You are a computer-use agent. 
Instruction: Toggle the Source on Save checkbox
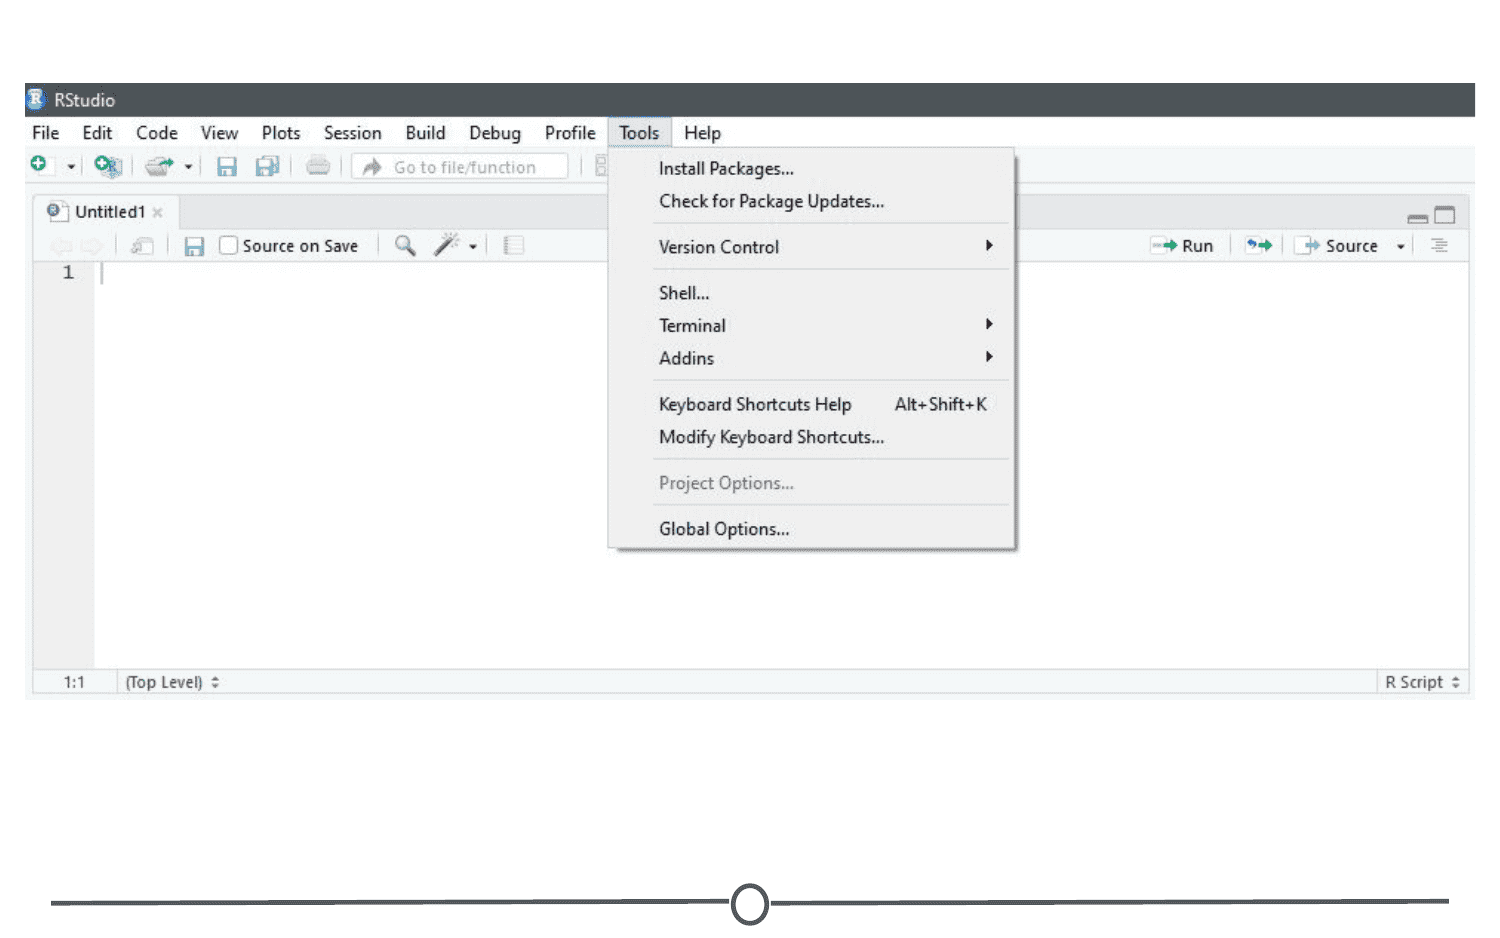pos(229,245)
